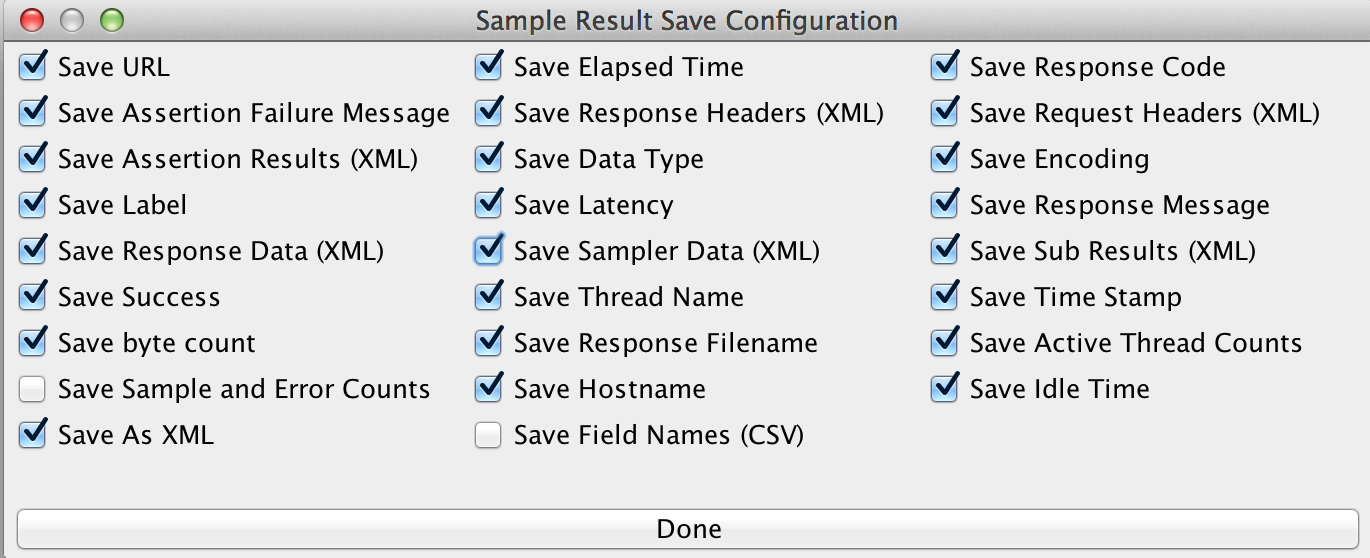The height and width of the screenshot is (558, 1370).
Task: Turn off Save Idle Time
Action: (945, 389)
